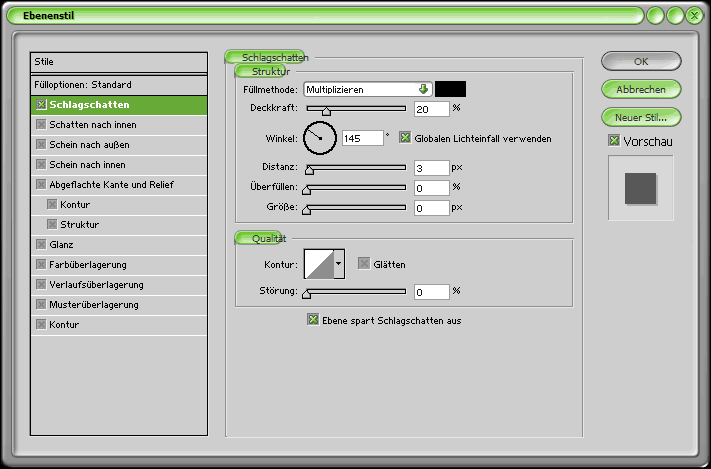Click the Deckkraft slider handle
Viewport: 711px width, 469px height.
326,111
